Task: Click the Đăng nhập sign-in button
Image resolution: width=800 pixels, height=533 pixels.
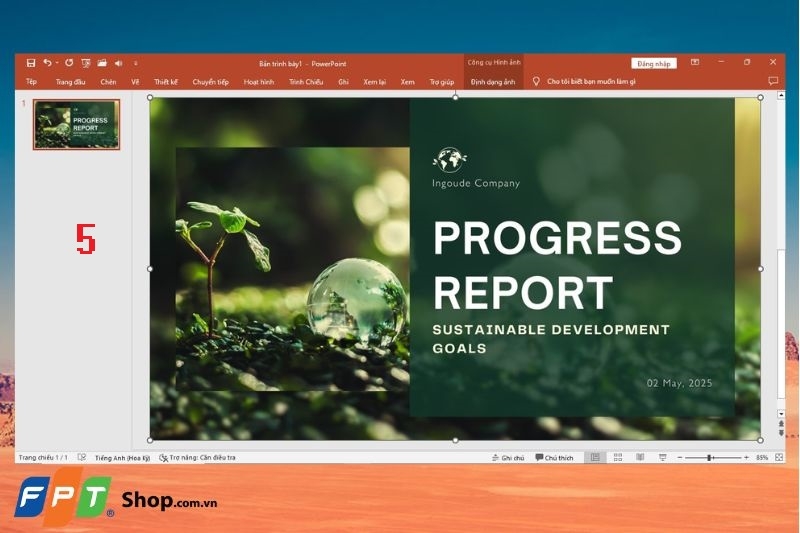Action: [x=654, y=63]
